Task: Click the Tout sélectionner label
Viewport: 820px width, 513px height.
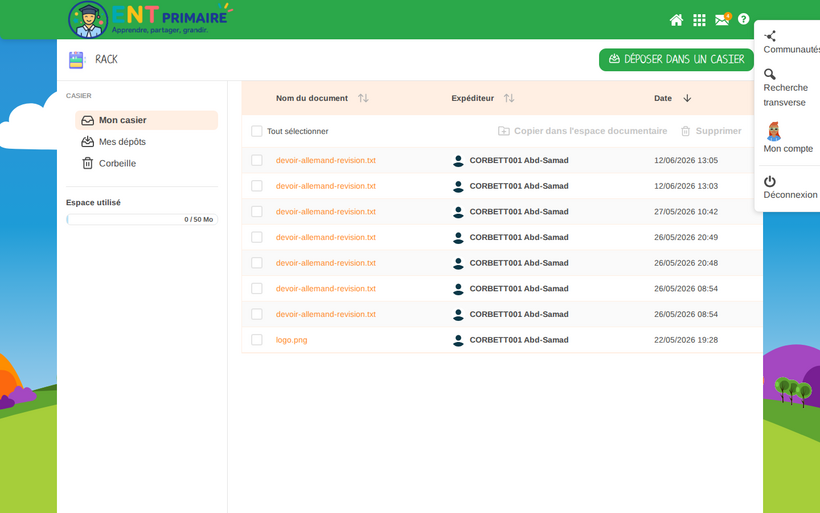Action: [298, 131]
